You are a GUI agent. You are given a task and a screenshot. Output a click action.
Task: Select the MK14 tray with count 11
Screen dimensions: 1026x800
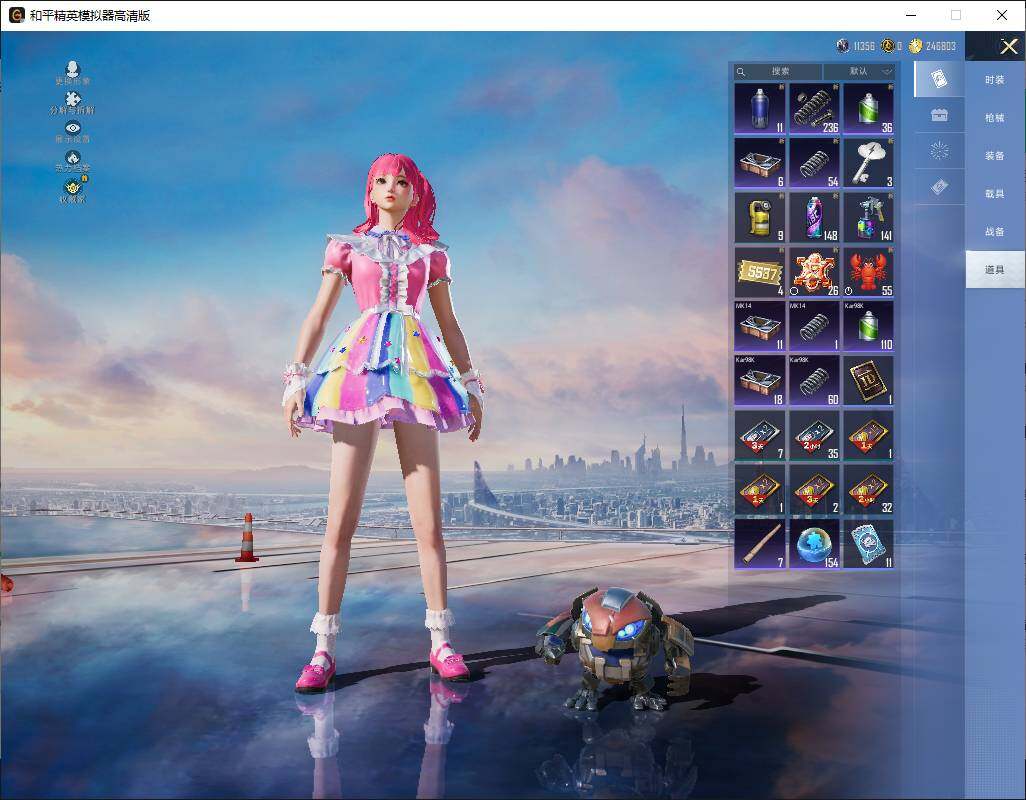760,326
